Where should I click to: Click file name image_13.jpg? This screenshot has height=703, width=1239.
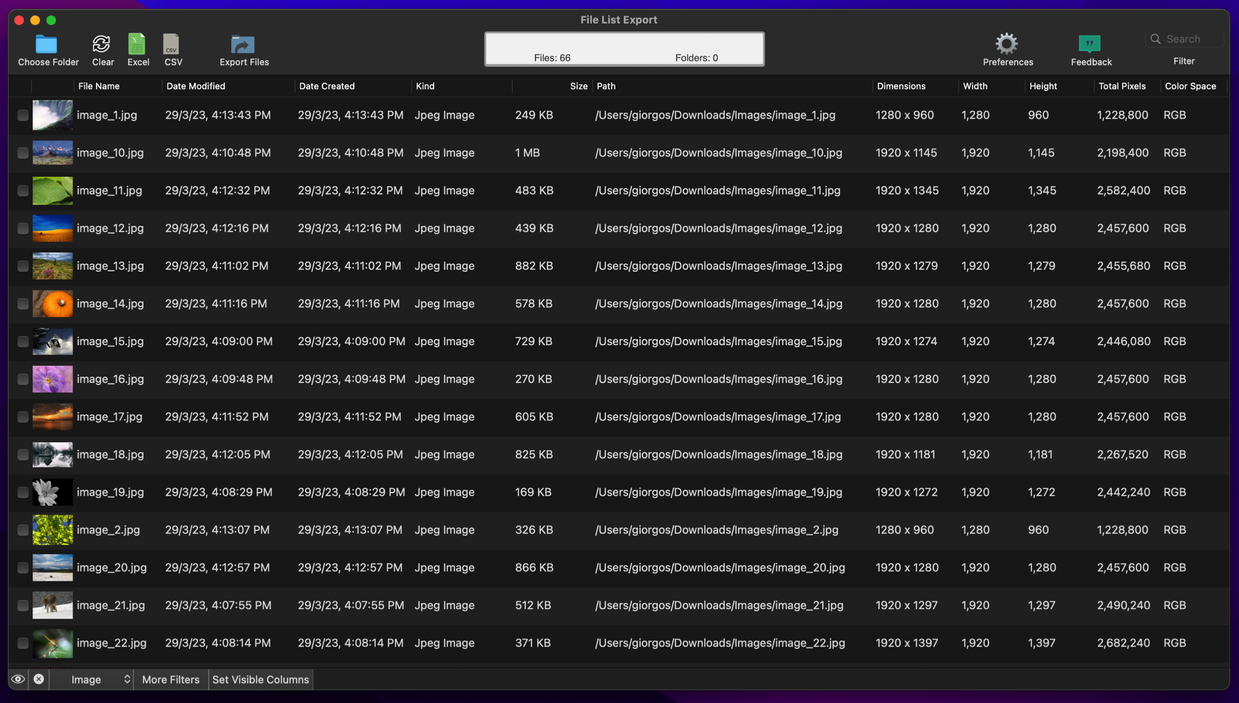tap(110, 266)
